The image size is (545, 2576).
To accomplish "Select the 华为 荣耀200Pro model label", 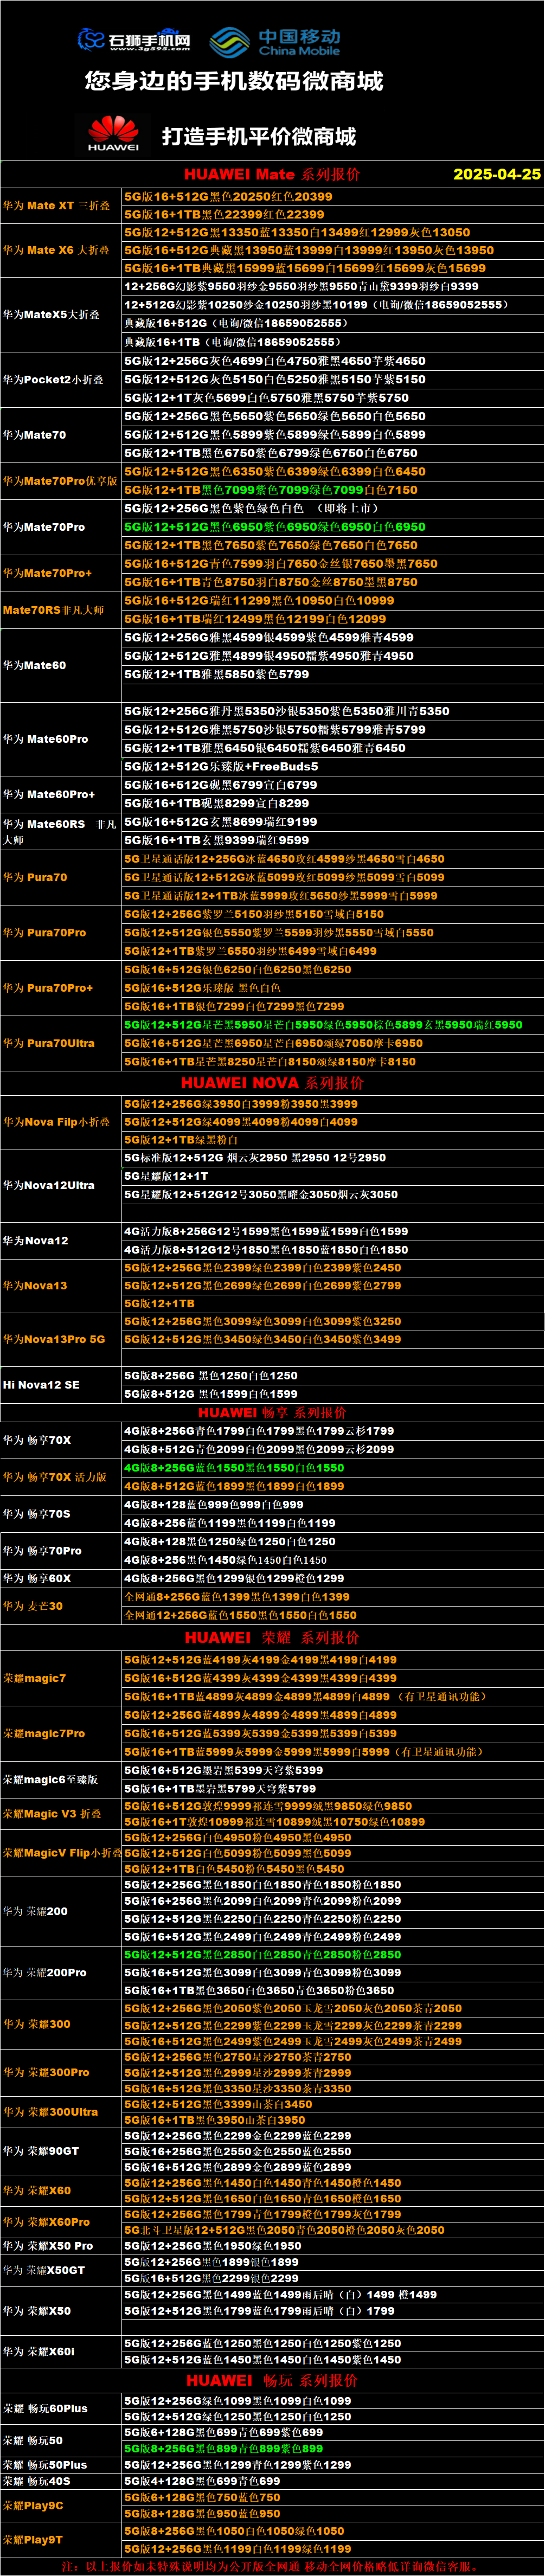I will pyautogui.click(x=44, y=1972).
